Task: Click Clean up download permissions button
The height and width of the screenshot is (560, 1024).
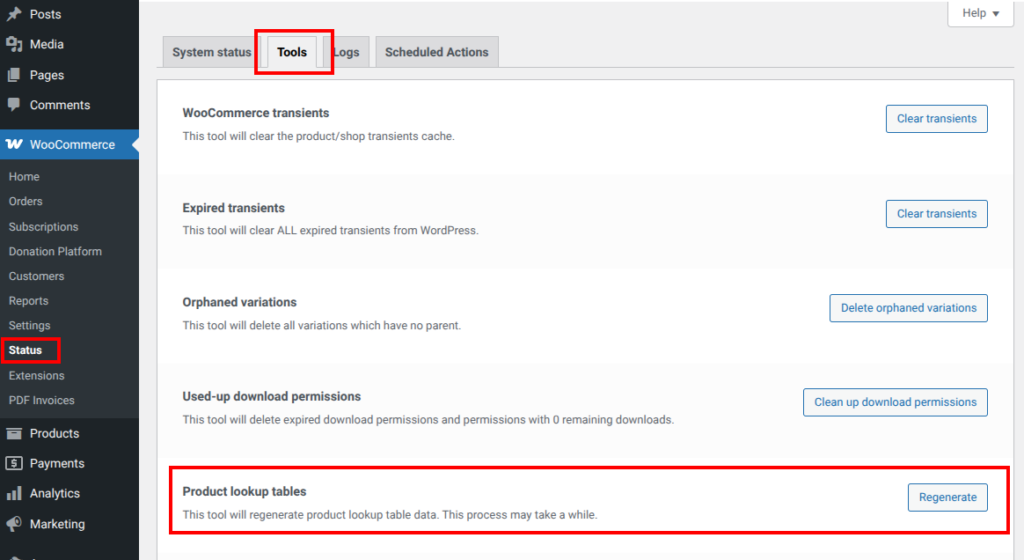Action: coord(895,402)
